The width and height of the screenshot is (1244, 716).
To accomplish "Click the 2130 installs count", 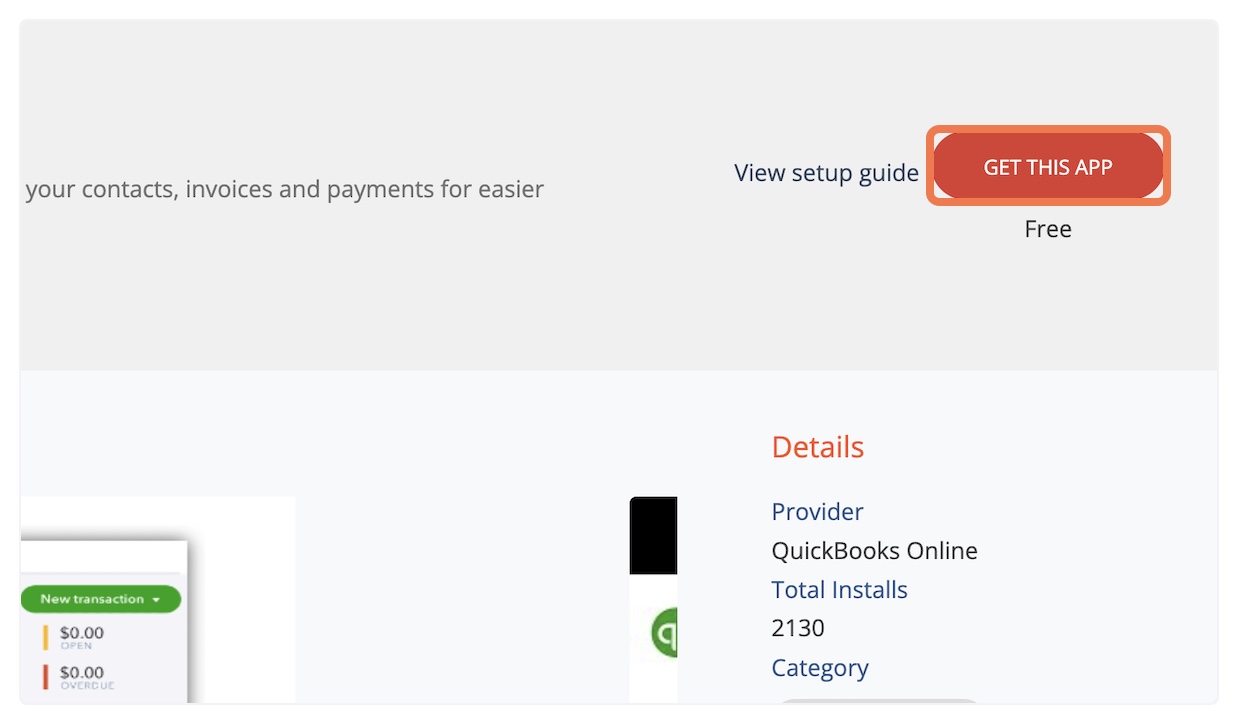I will tap(798, 629).
